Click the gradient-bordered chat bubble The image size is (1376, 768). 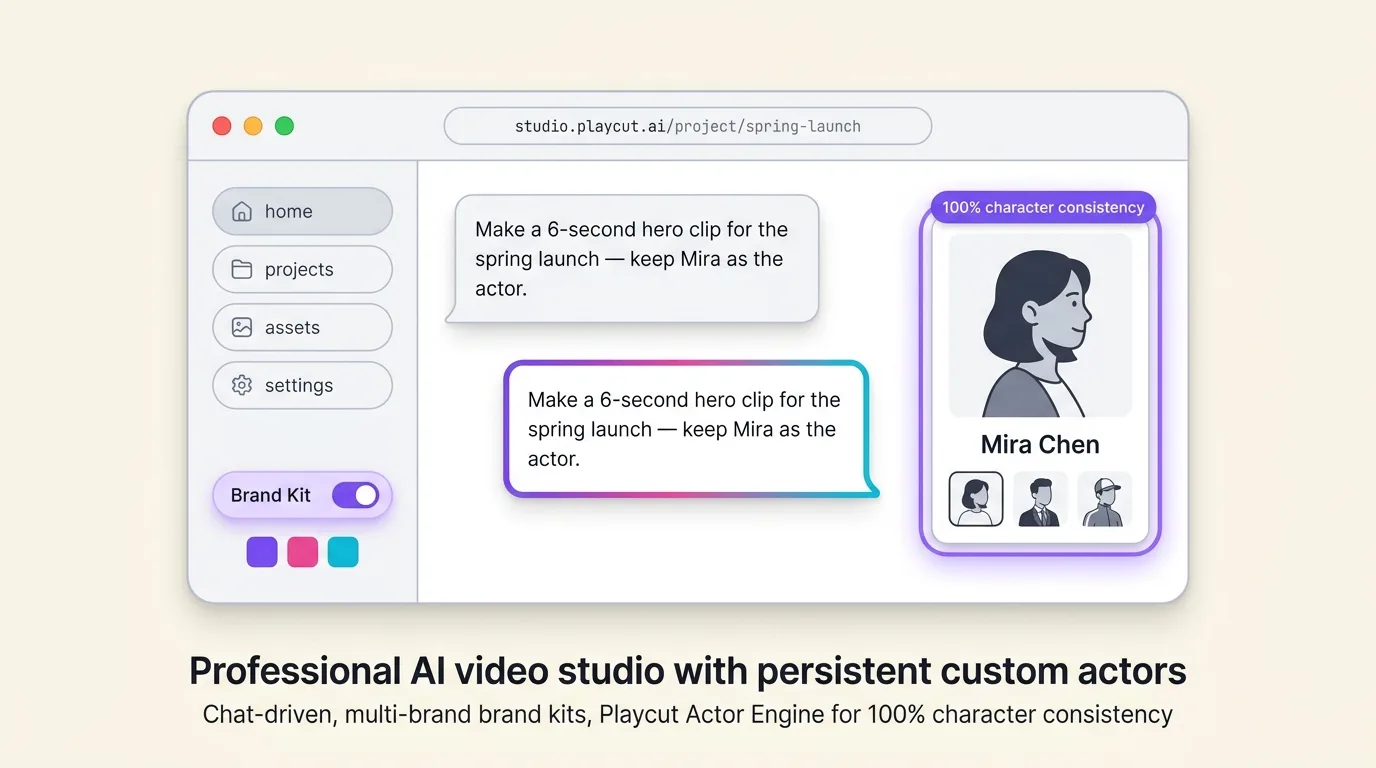[691, 429]
